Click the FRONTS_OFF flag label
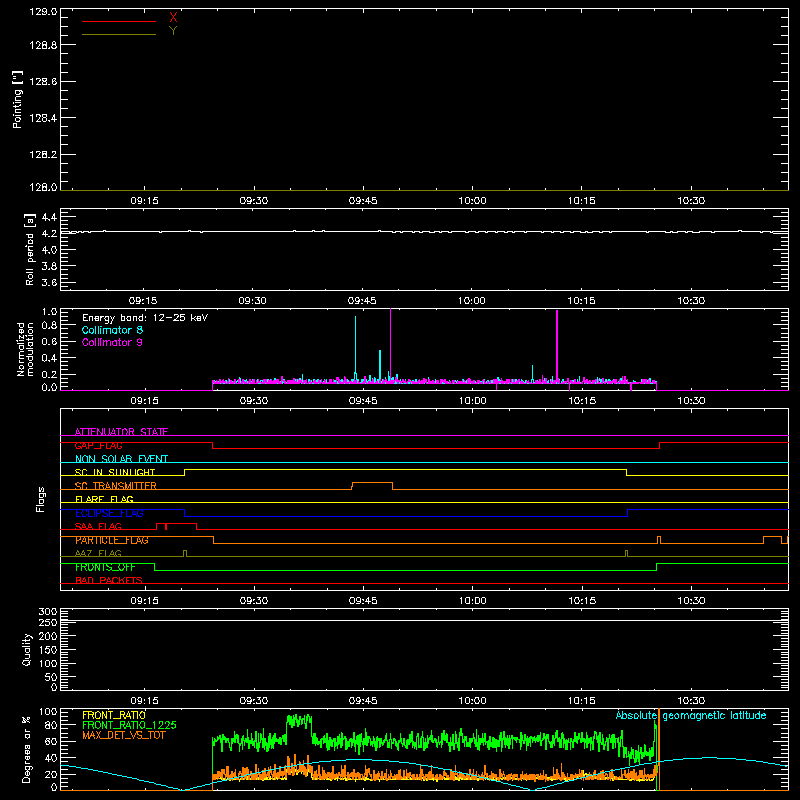 105,567
